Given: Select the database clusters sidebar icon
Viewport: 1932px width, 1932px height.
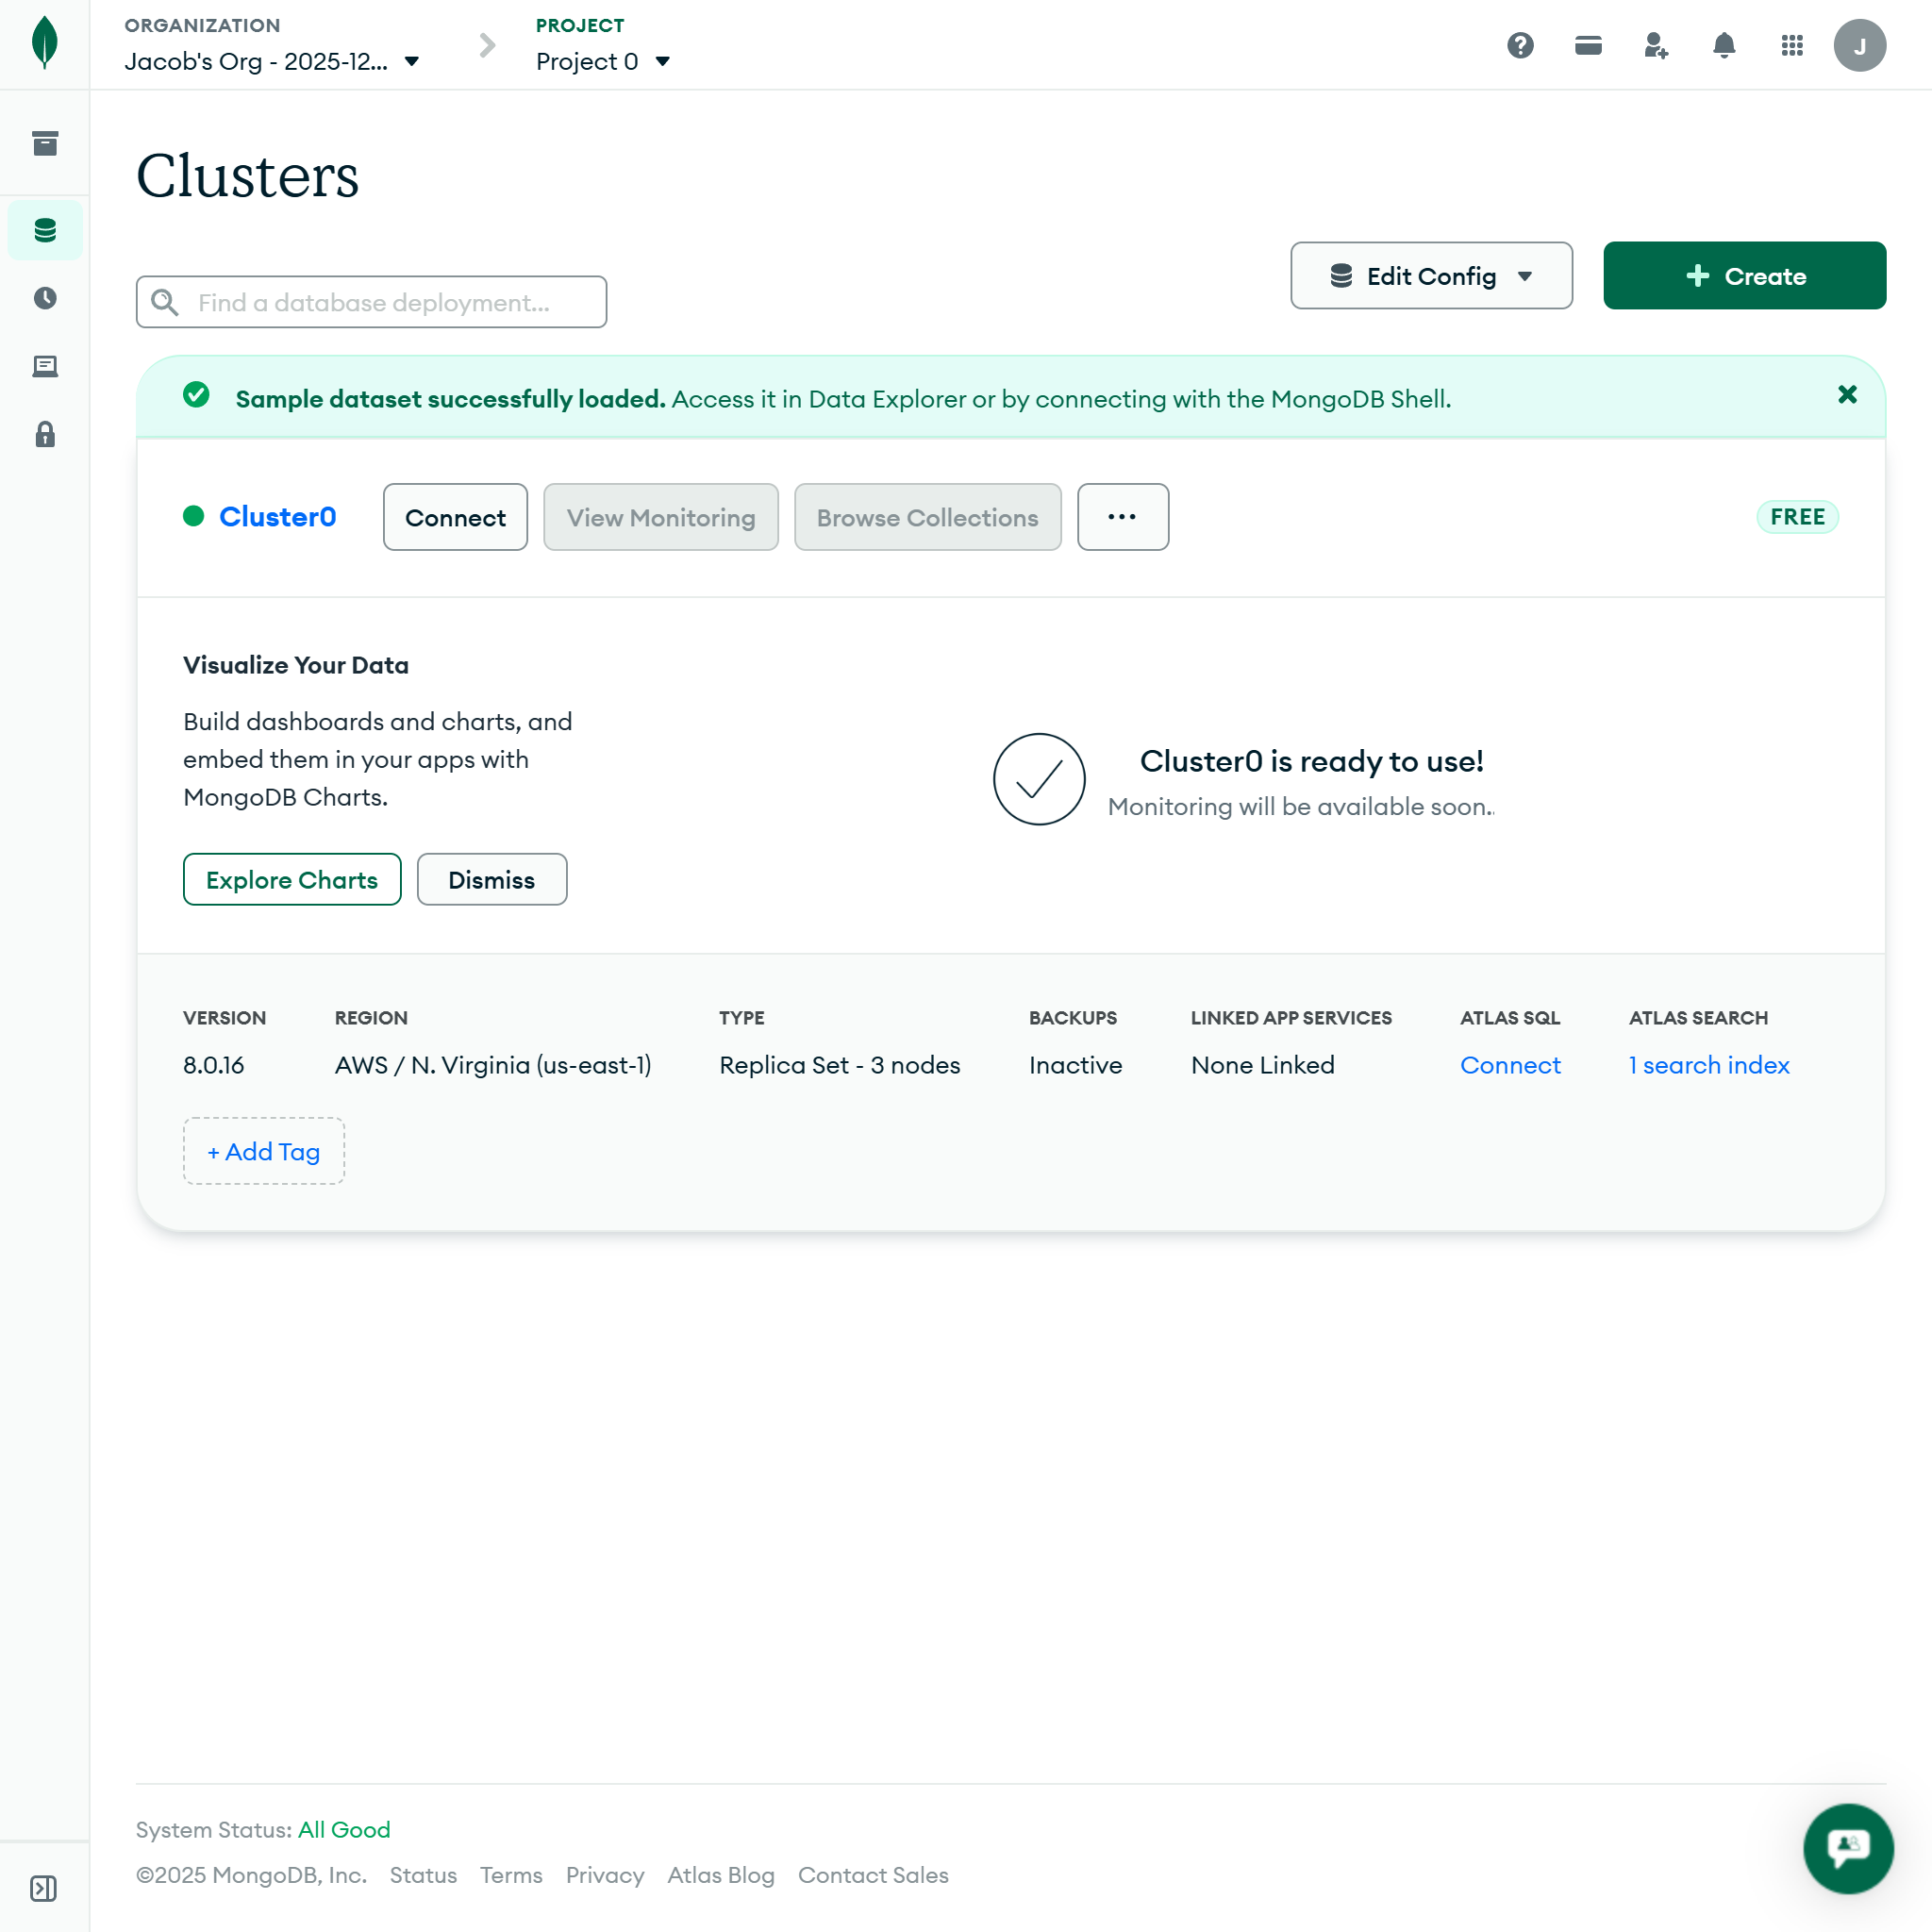Looking at the screenshot, I should (45, 230).
